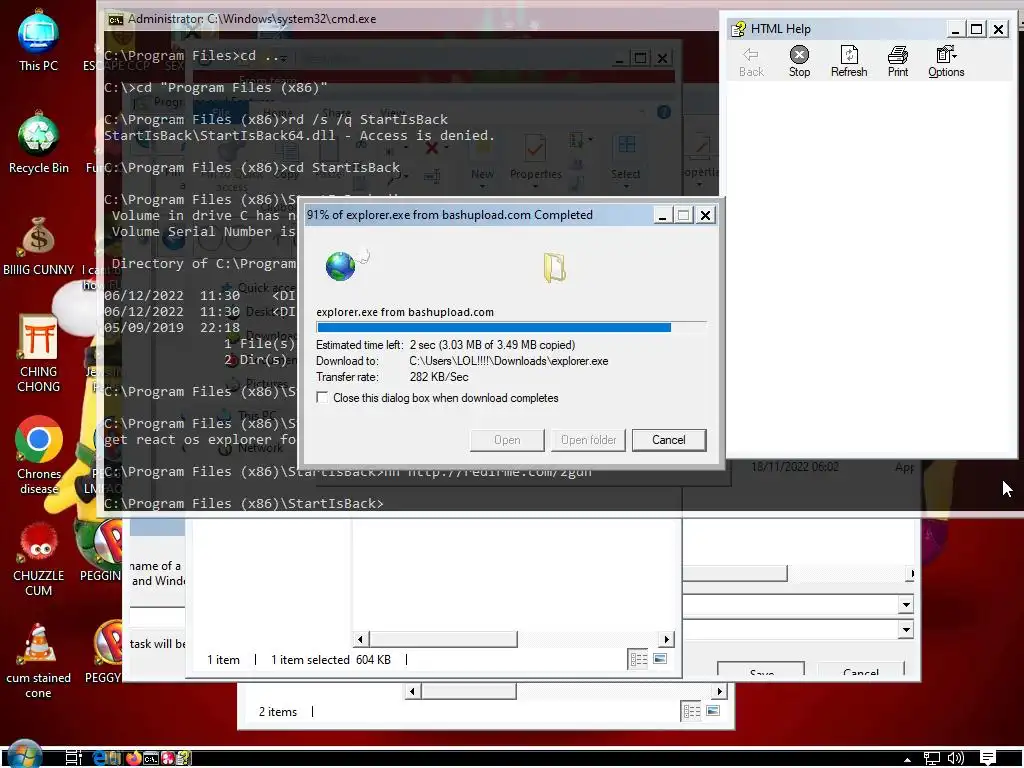Click the cmd prompt line ending StartIsBack>
1024x768 pixels.
[244, 504]
